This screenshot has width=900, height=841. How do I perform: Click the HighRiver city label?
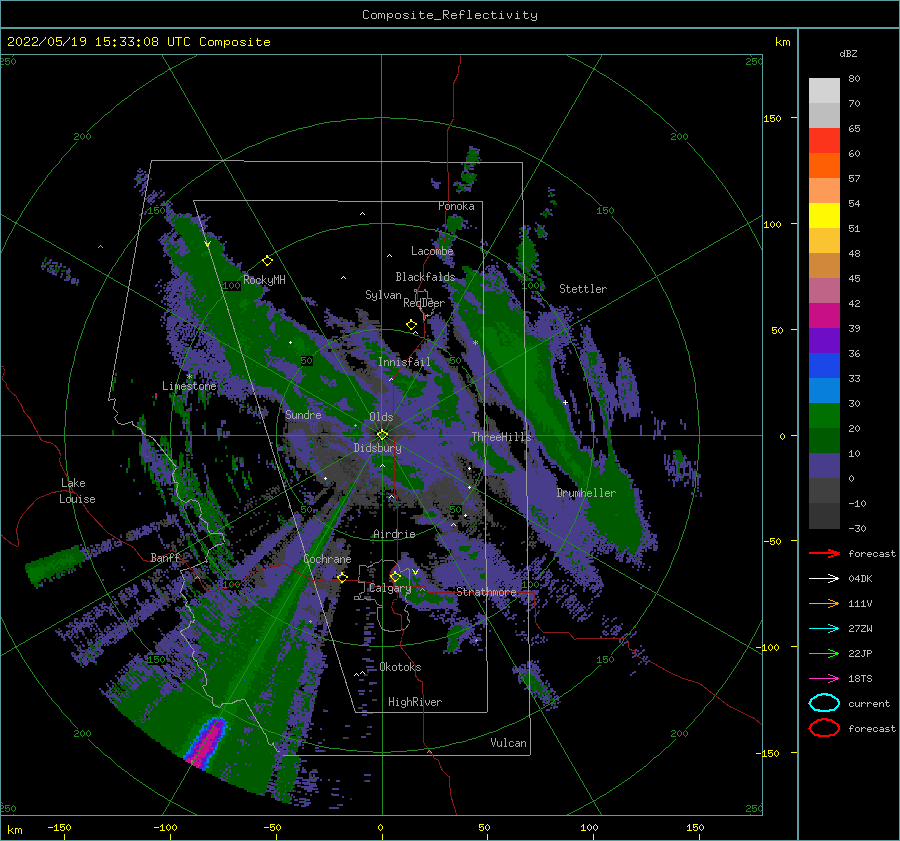coord(415,702)
